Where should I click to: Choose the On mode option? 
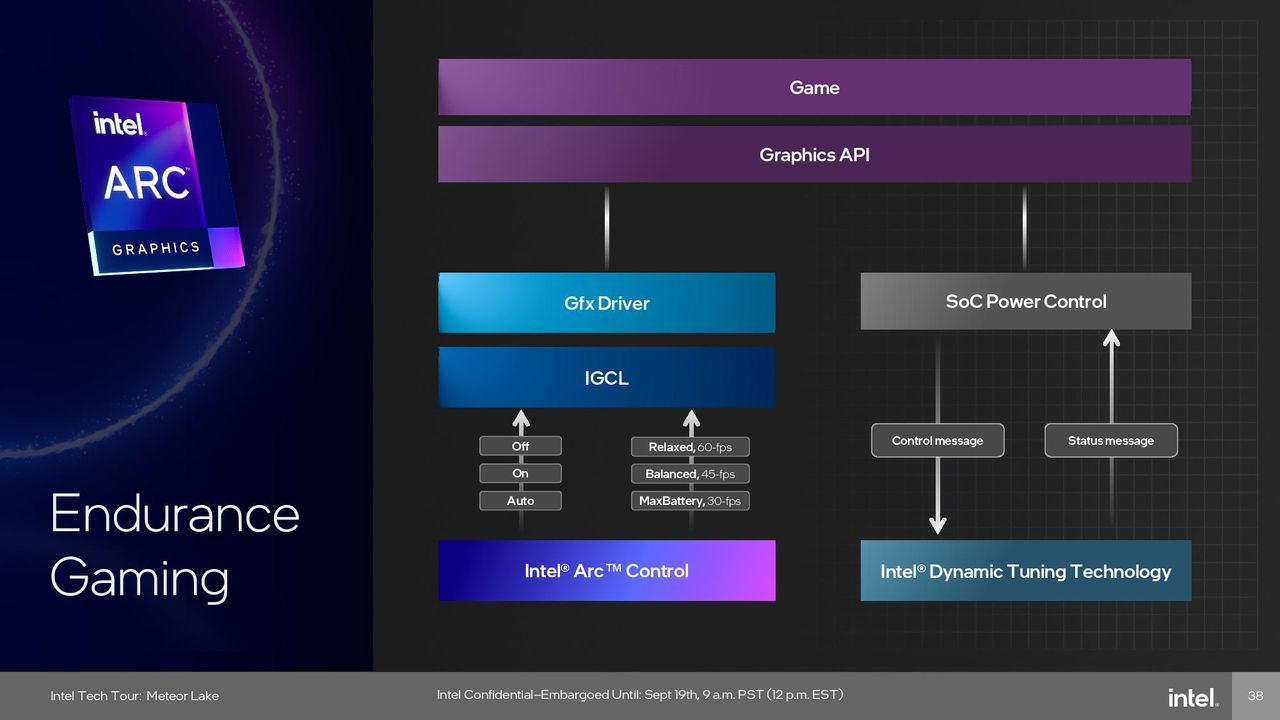[x=520, y=473]
